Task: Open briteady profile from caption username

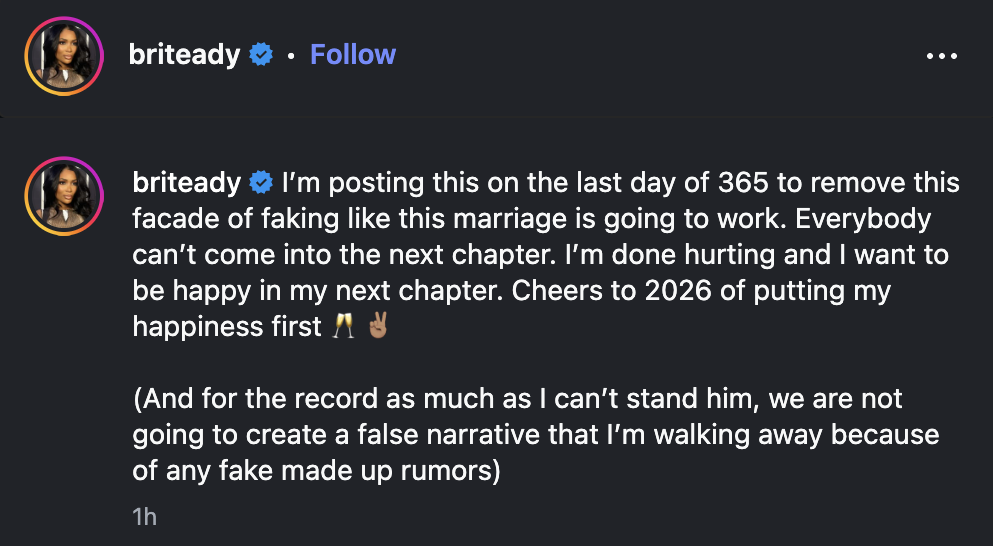Action: 186,183
